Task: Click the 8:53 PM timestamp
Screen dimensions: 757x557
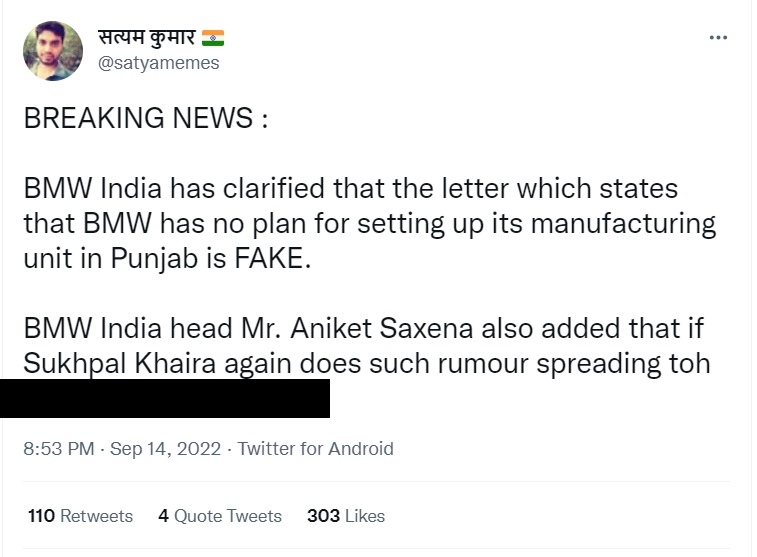Action: click(x=58, y=448)
